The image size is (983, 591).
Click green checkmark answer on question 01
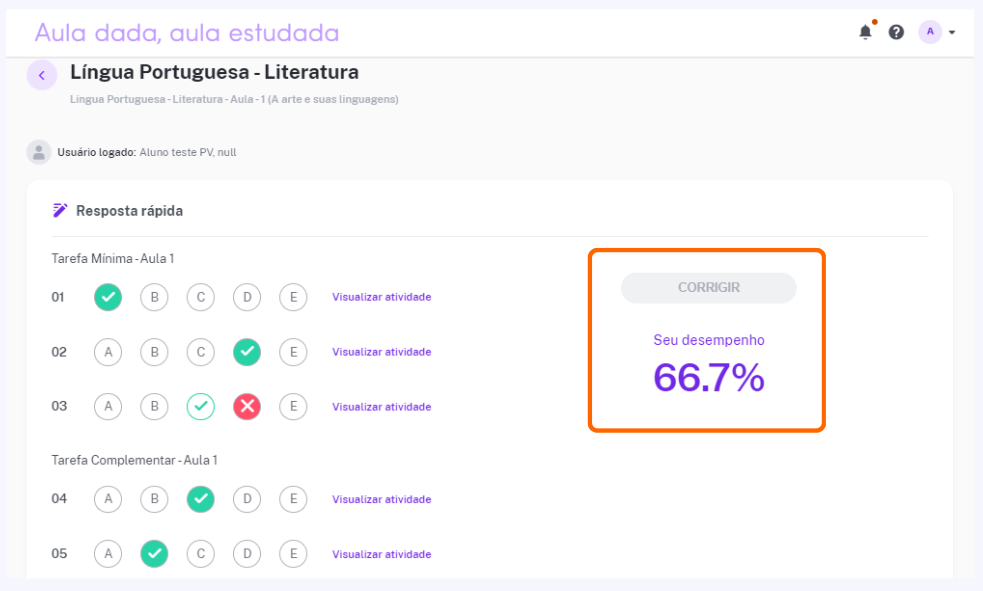tap(108, 297)
